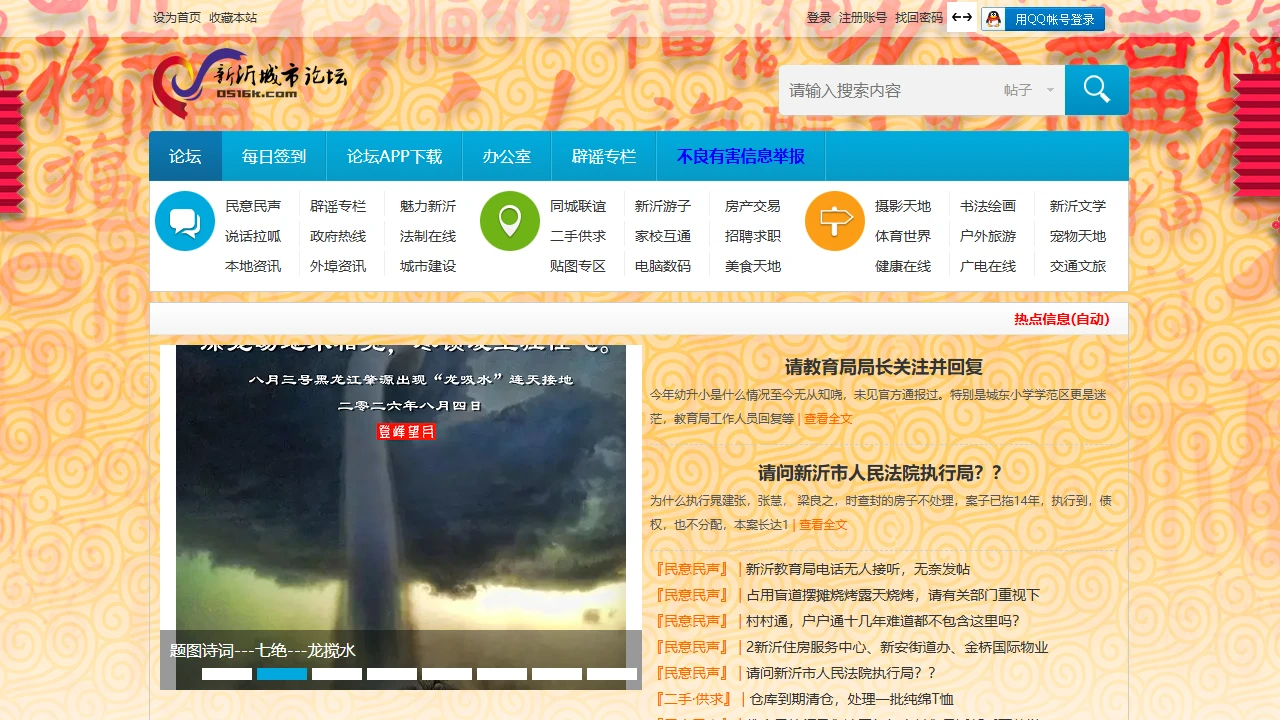Open the 新沂游子 board

tap(663, 206)
